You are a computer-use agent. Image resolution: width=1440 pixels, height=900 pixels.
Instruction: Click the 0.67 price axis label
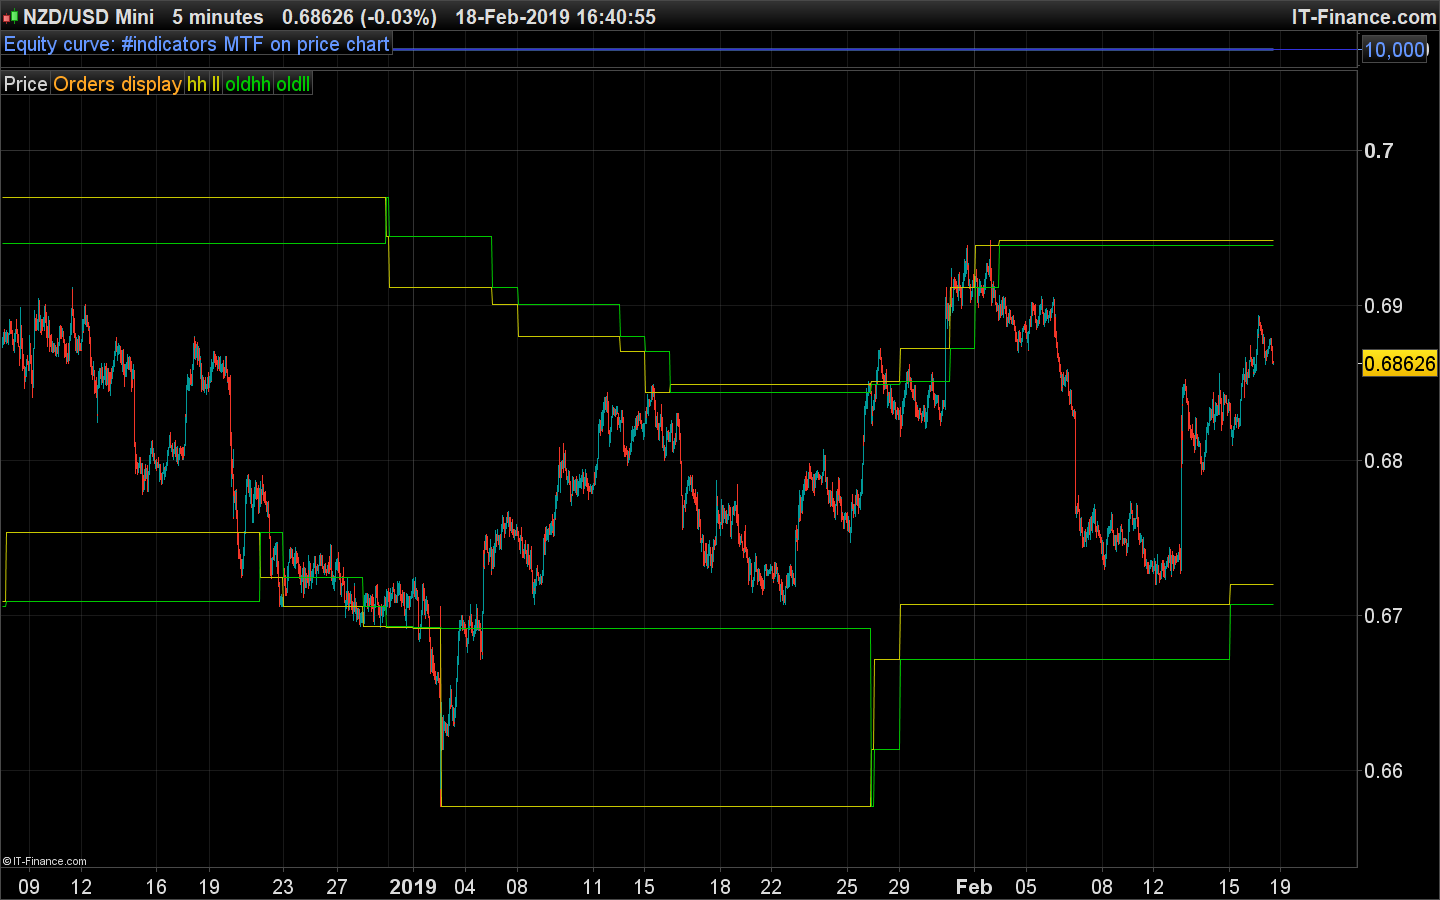point(1383,616)
